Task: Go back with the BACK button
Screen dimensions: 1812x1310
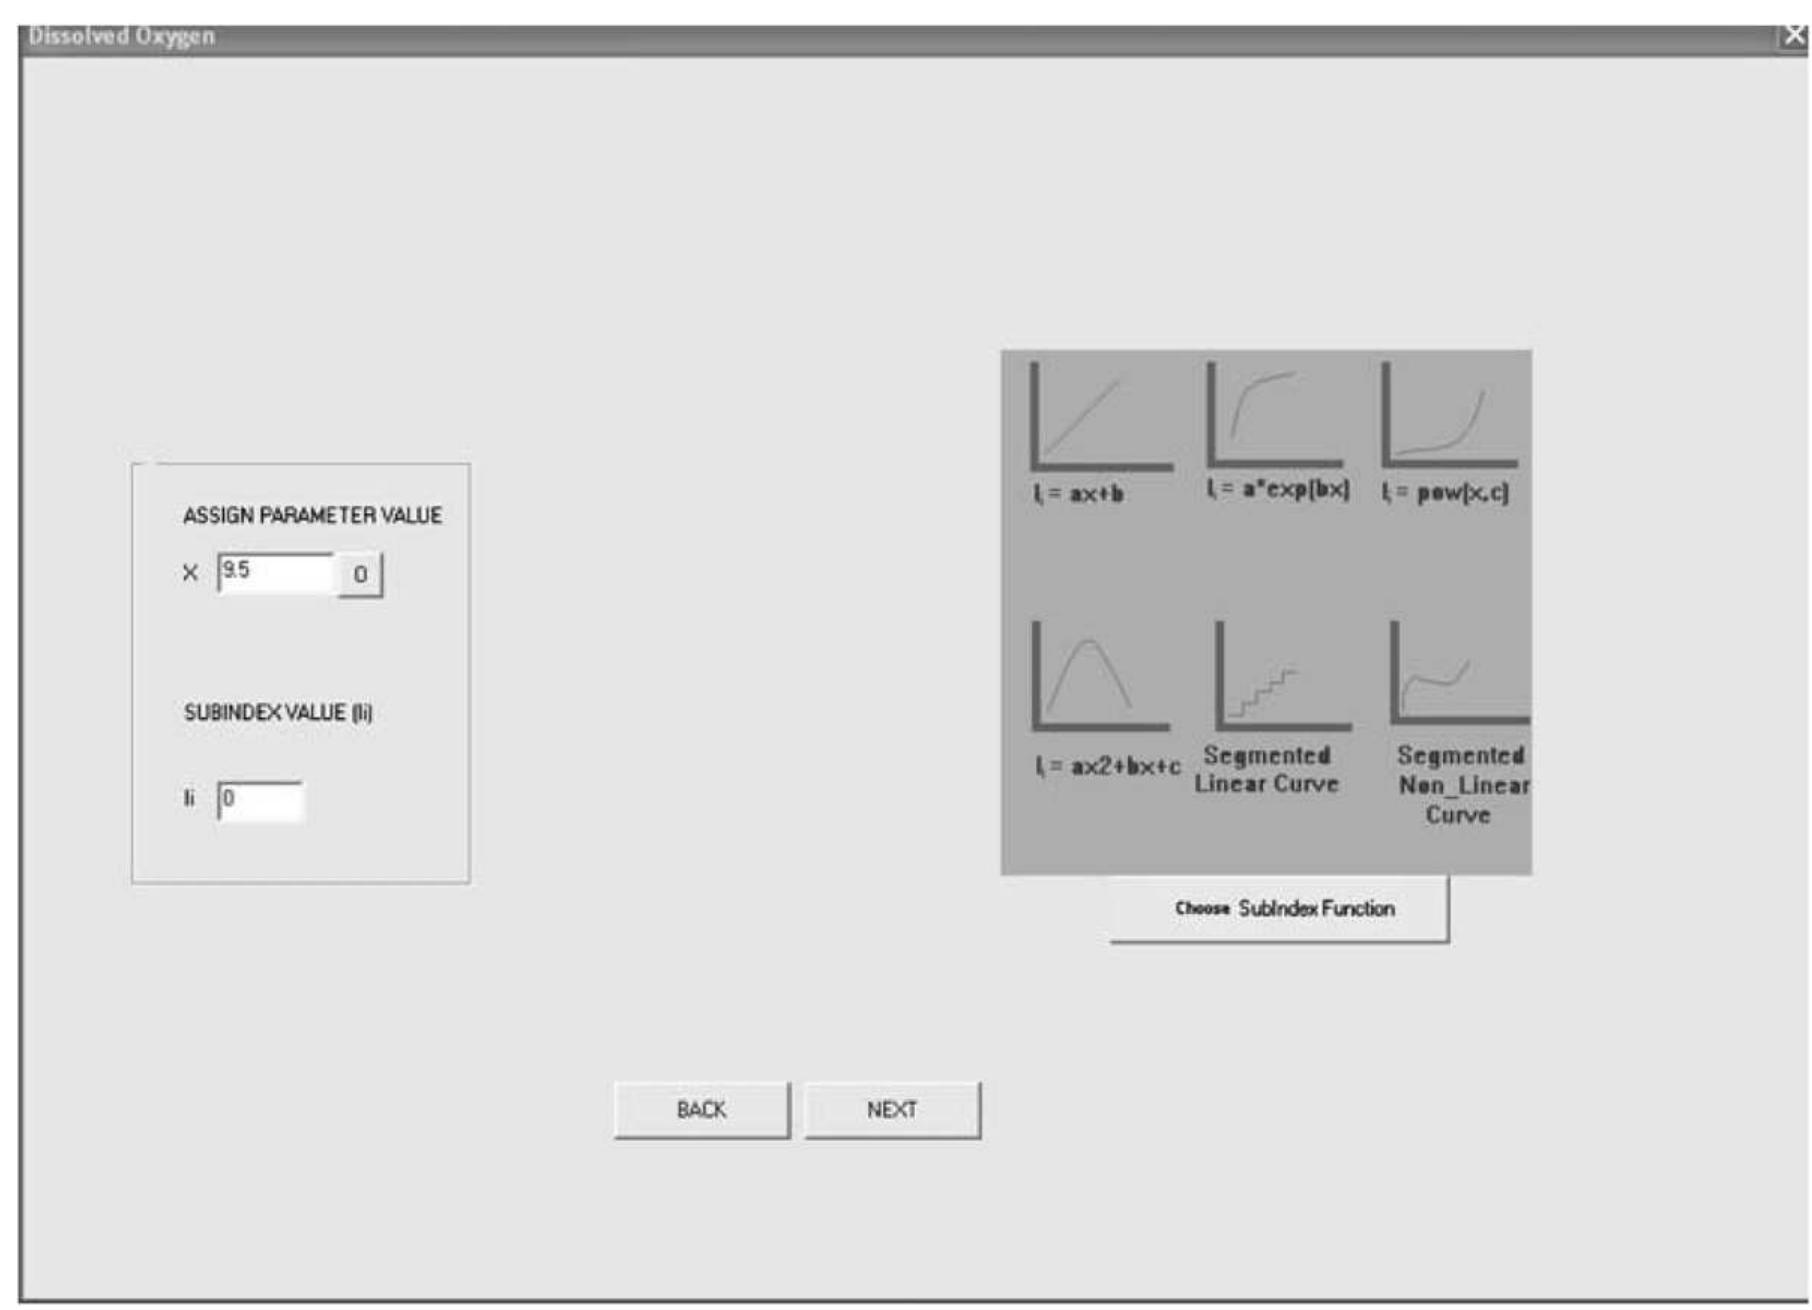Action: coord(701,1110)
